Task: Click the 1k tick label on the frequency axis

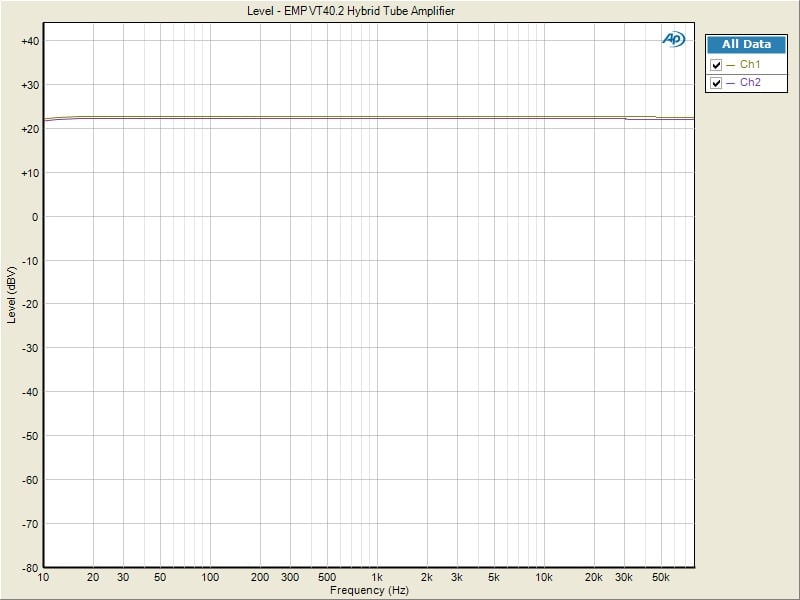Action: [377, 578]
